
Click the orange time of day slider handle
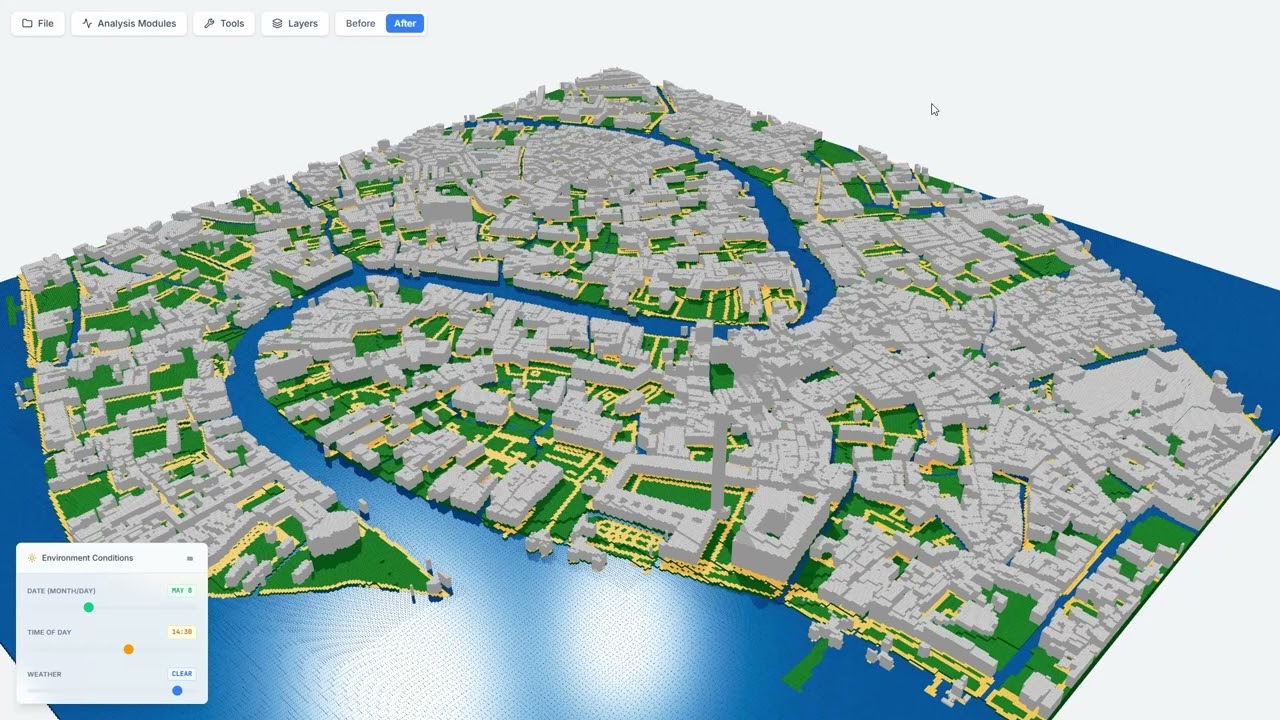point(129,649)
